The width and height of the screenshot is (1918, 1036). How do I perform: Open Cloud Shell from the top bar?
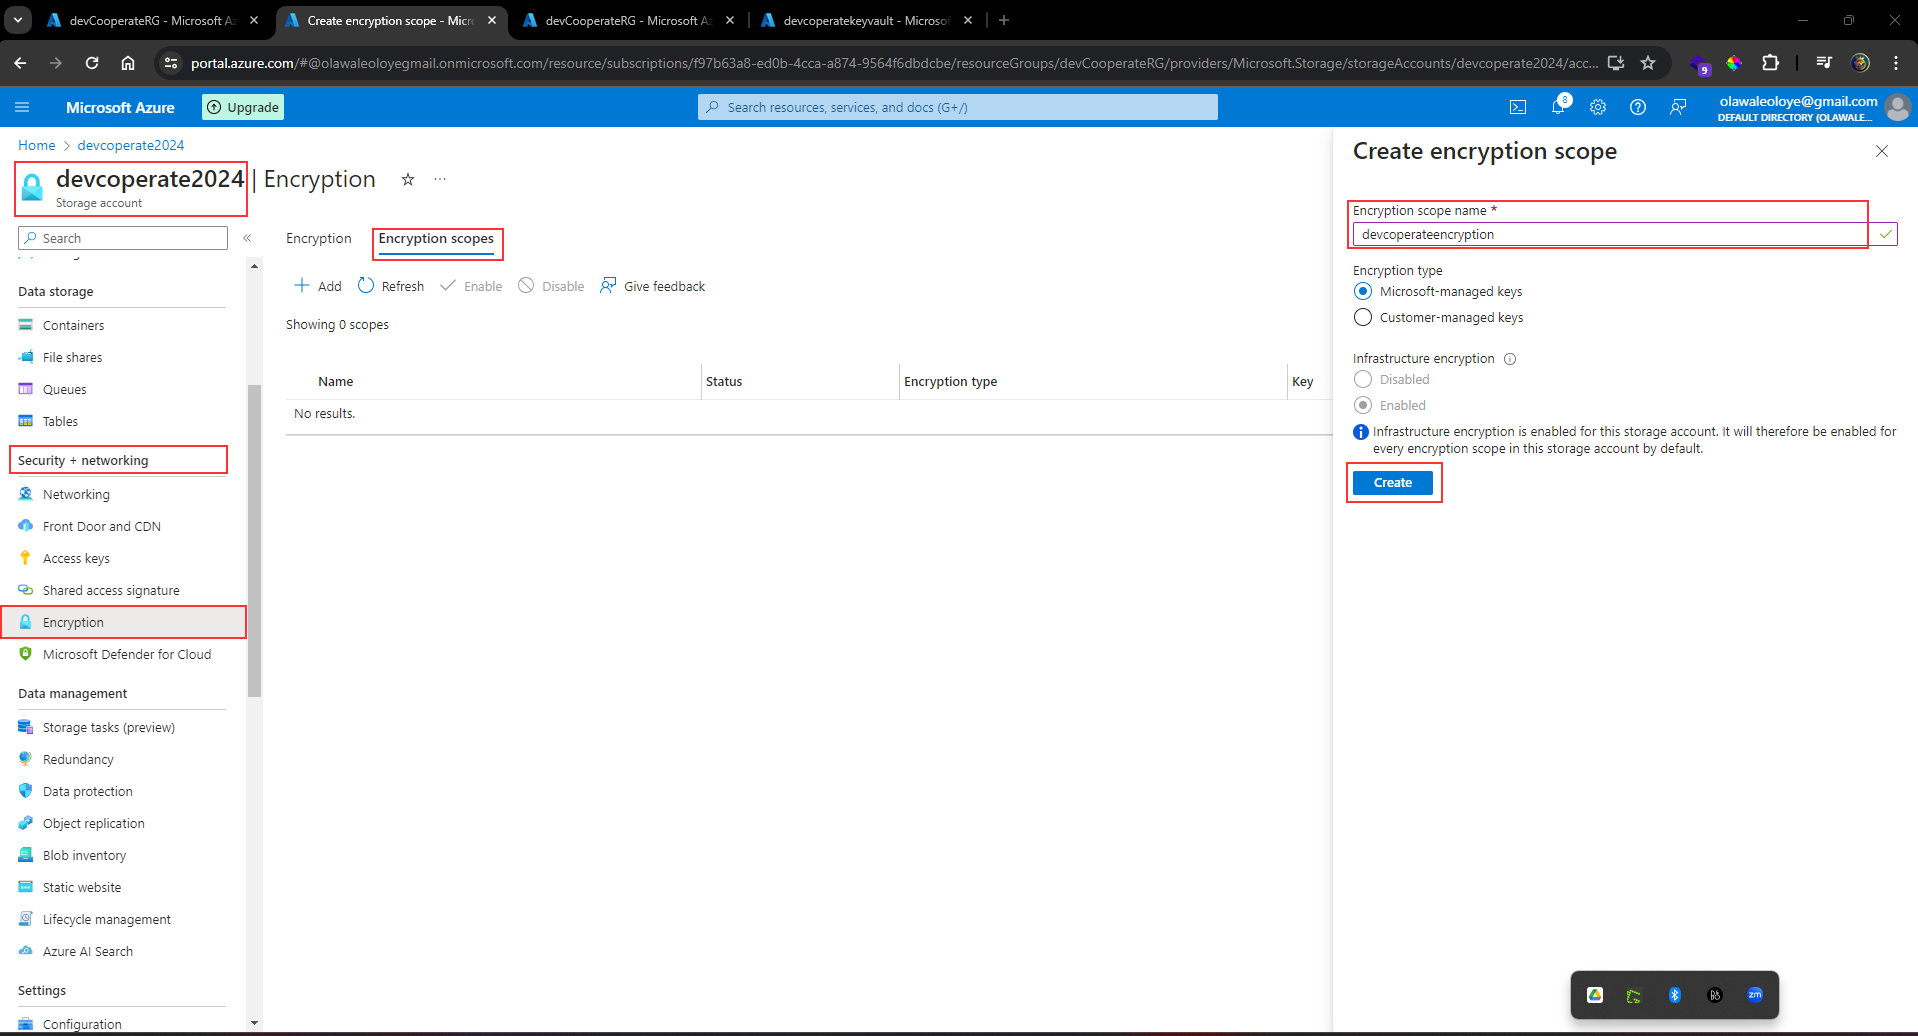1518,107
